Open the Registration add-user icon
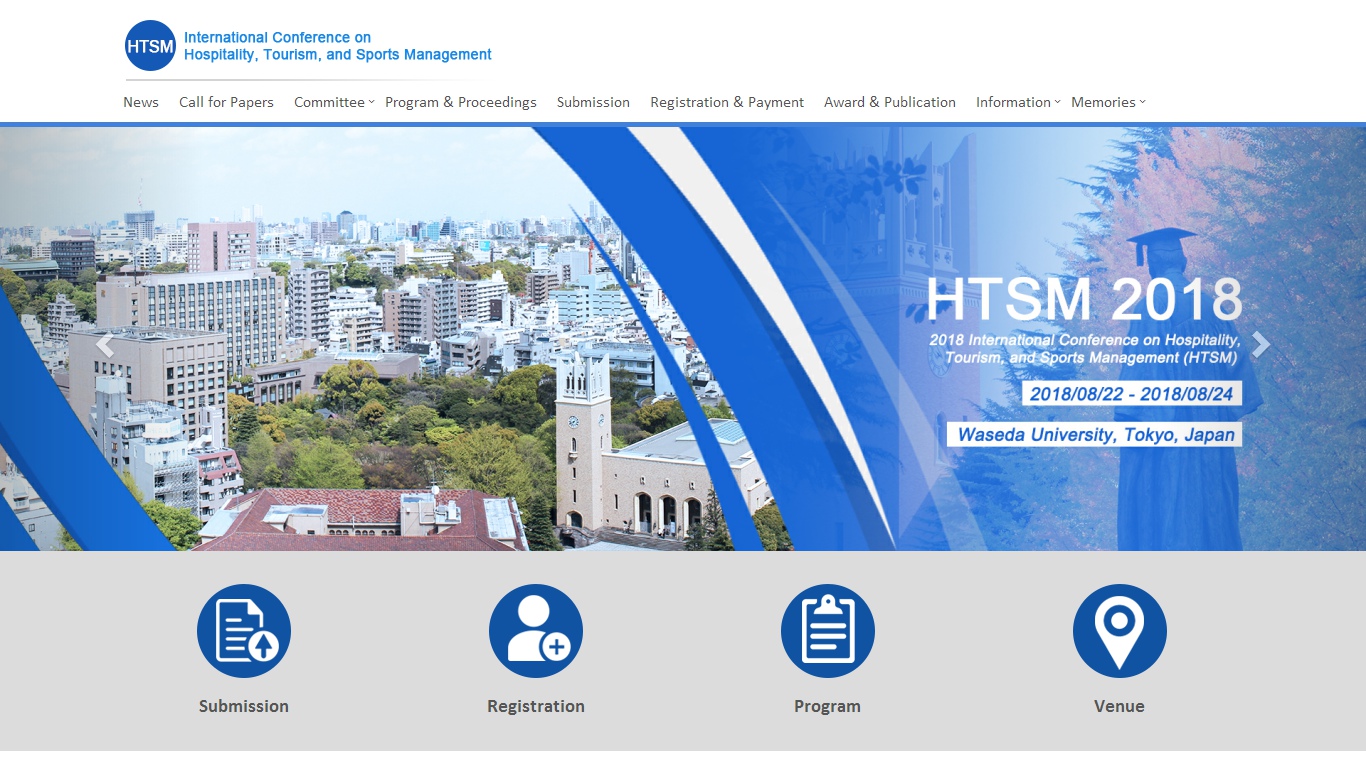 point(536,631)
